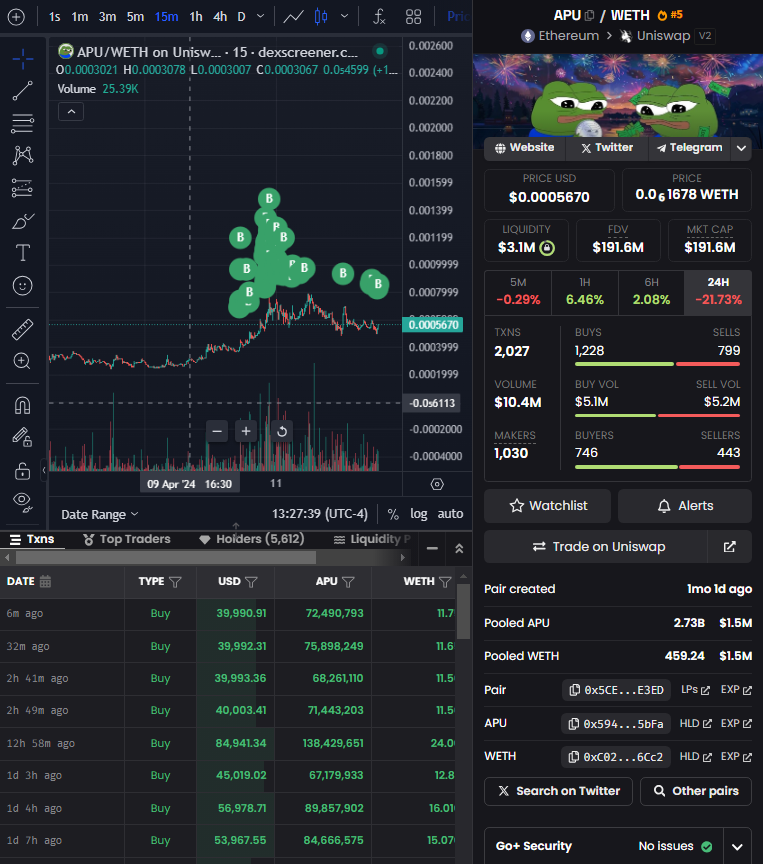Screen dimensions: 763x864
Task: Select the XABCD pattern tool
Action: (23, 155)
